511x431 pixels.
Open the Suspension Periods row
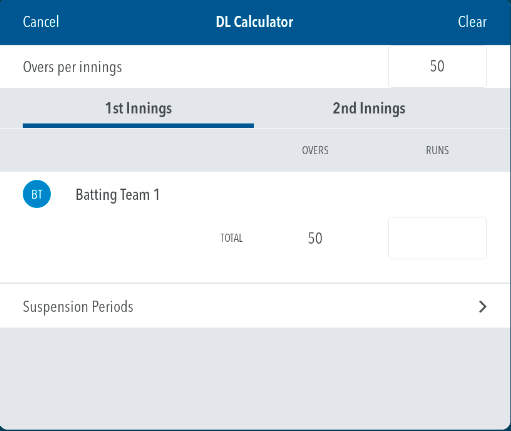255,306
